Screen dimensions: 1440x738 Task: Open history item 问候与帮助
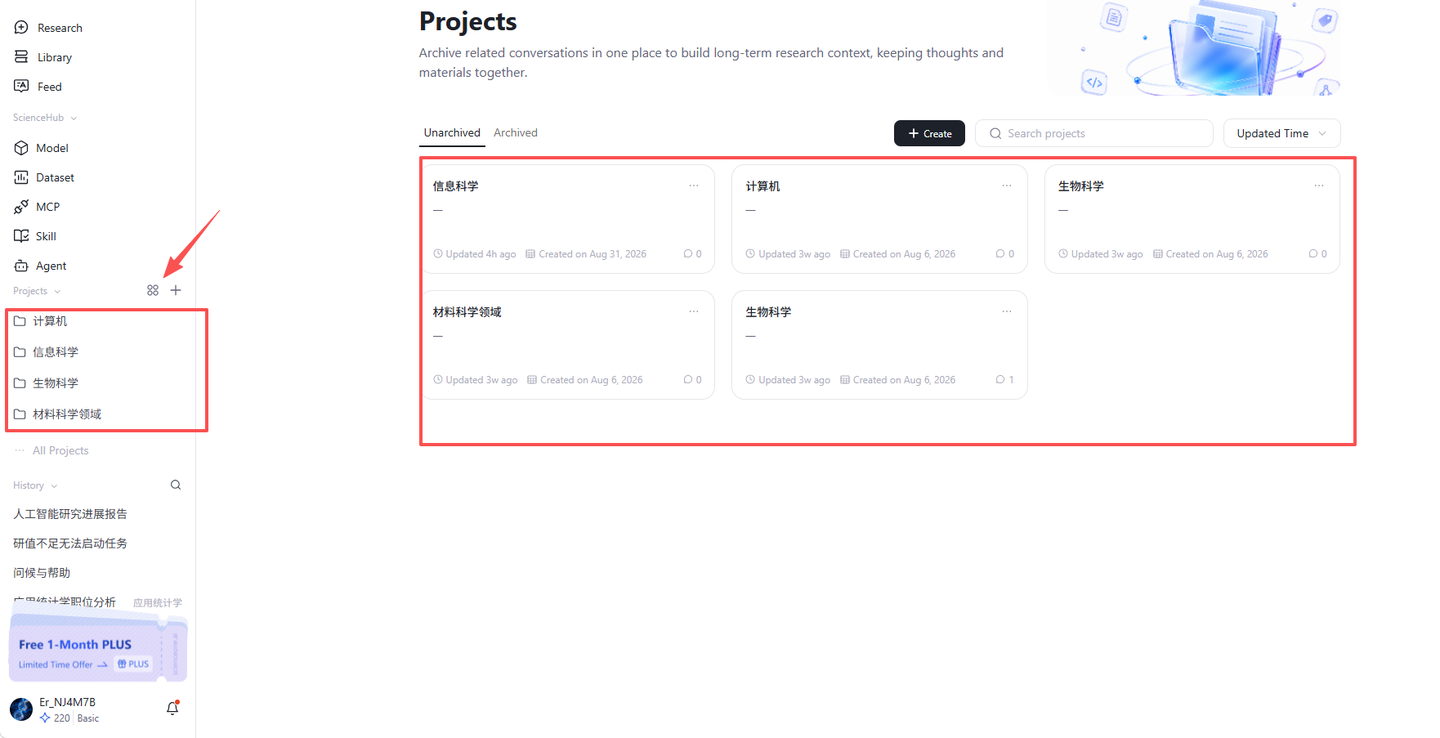[42, 573]
